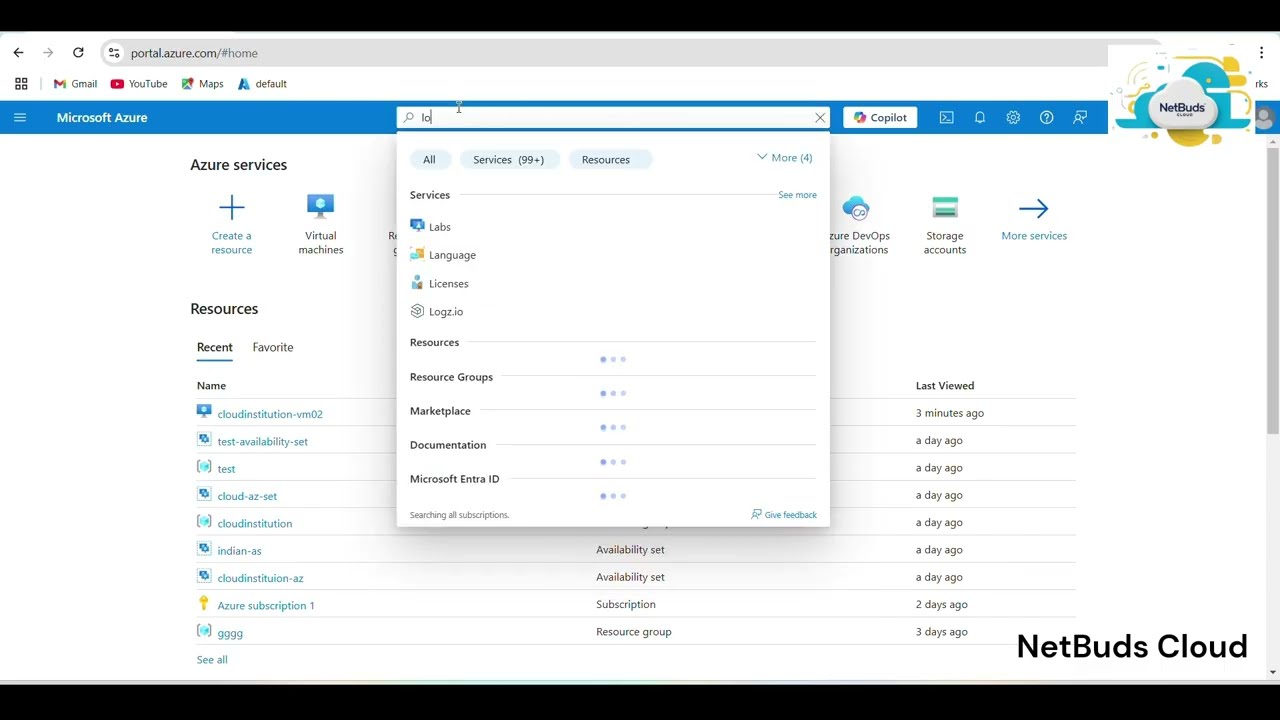The image size is (1280, 720).
Task: Filter search results by Resources
Action: [x=606, y=160]
